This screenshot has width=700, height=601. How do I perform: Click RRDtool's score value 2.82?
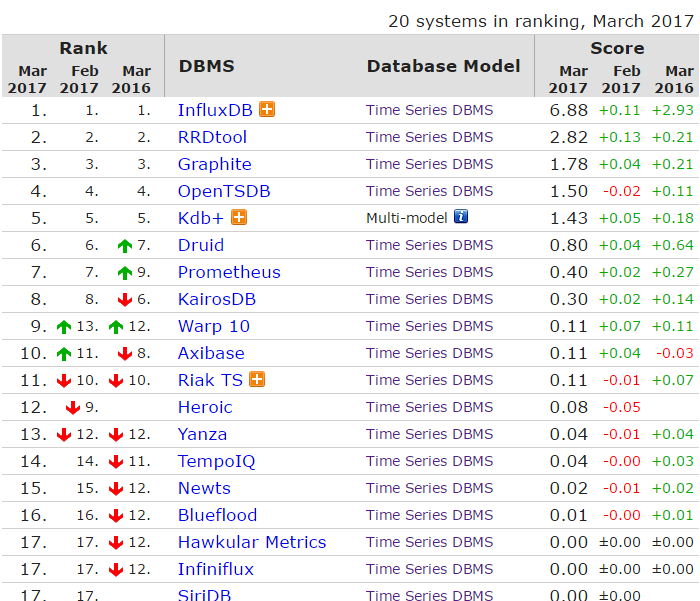pos(568,137)
